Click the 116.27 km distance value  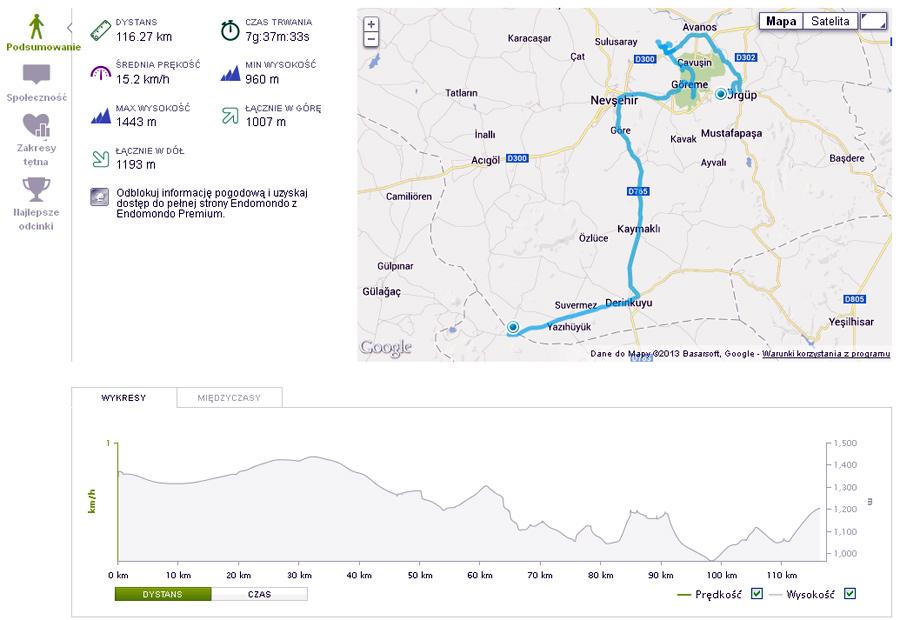point(143,37)
